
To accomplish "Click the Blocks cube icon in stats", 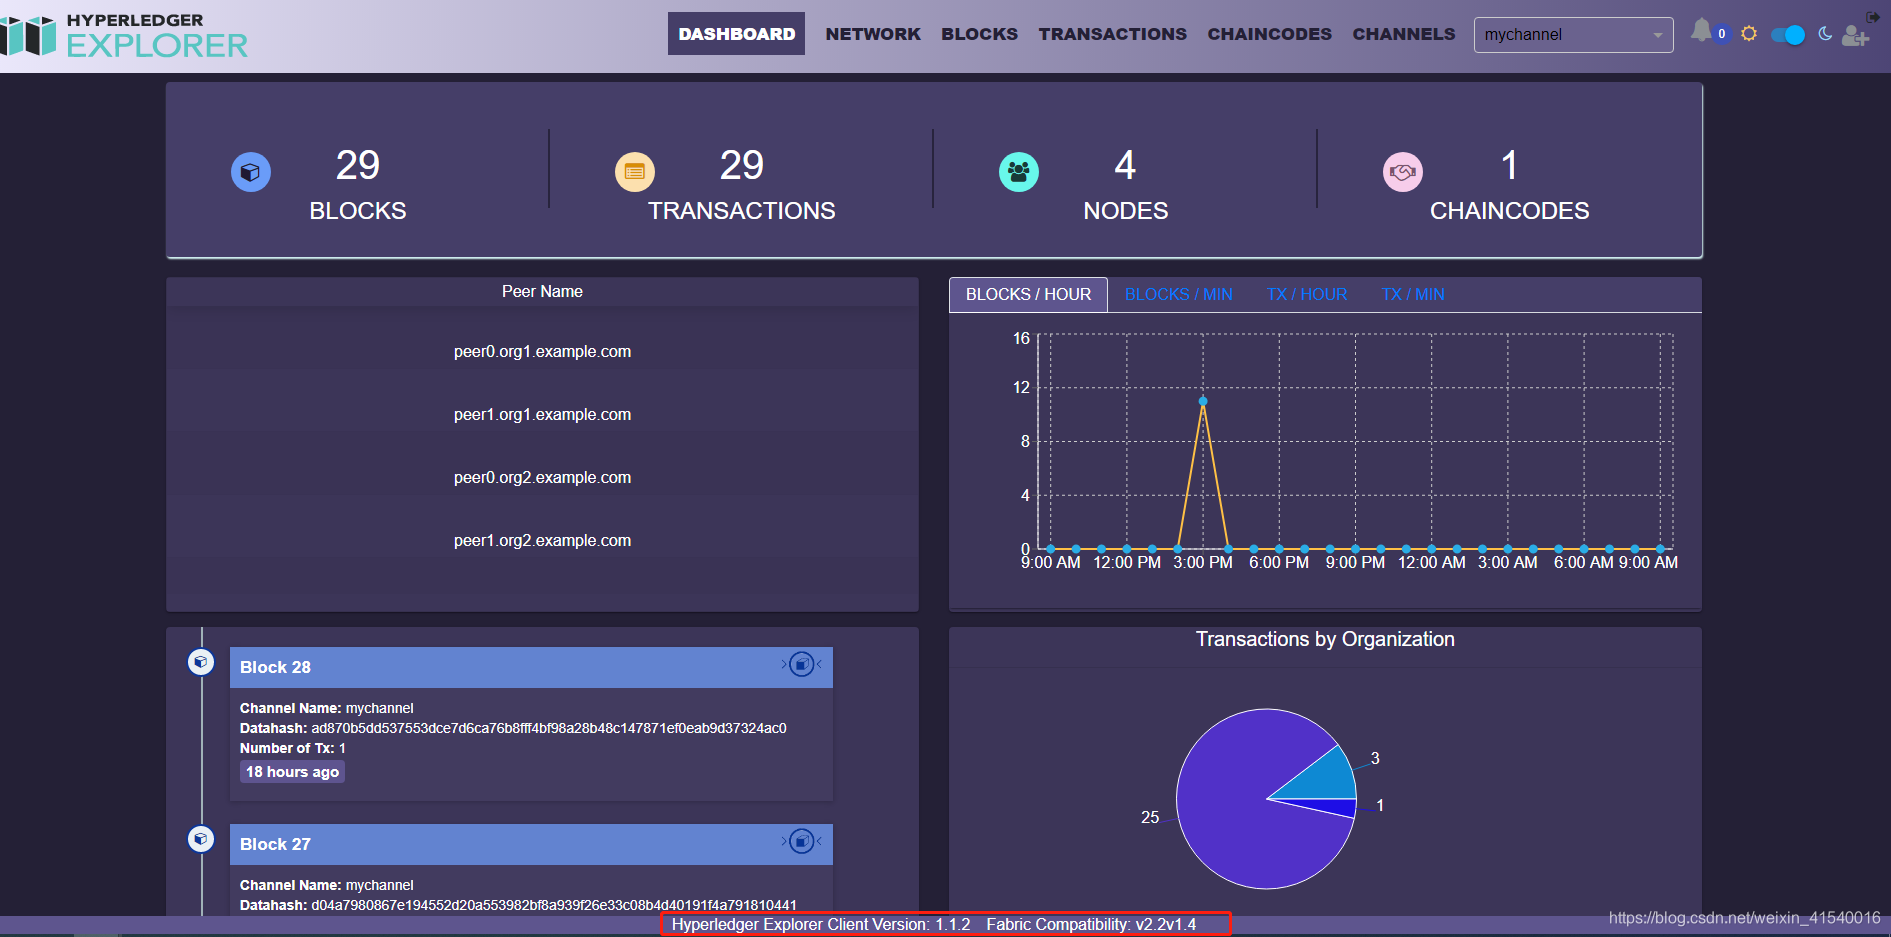I will (x=251, y=172).
